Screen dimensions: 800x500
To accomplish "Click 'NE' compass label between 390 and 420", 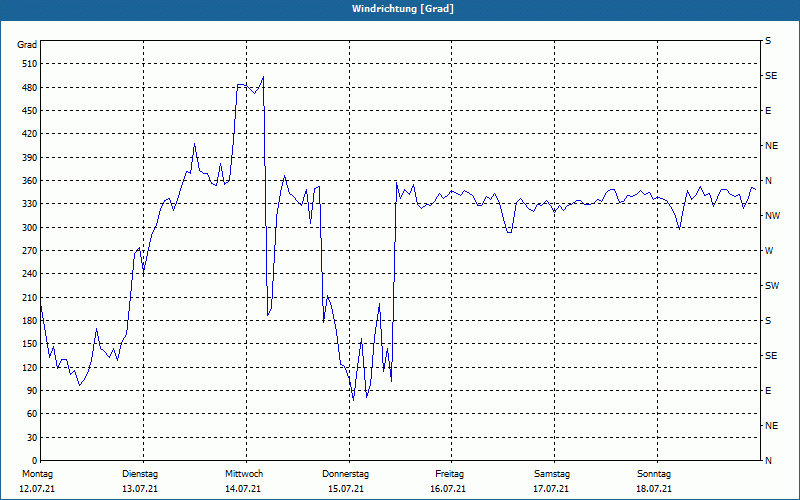I will click(771, 146).
